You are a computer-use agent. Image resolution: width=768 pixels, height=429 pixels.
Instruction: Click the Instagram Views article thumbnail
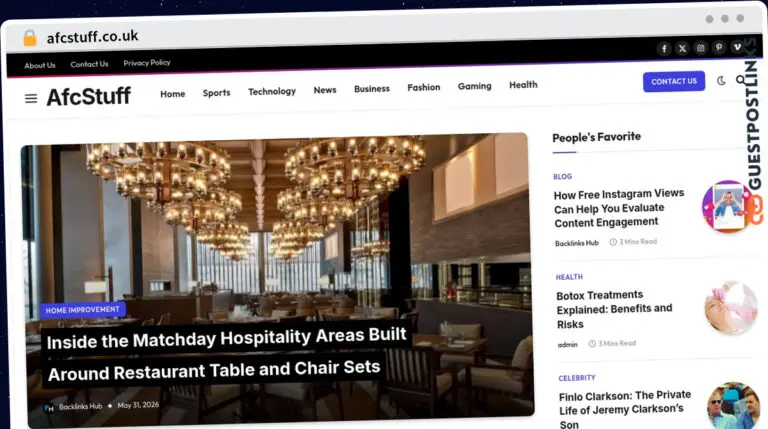pyautogui.click(x=728, y=206)
